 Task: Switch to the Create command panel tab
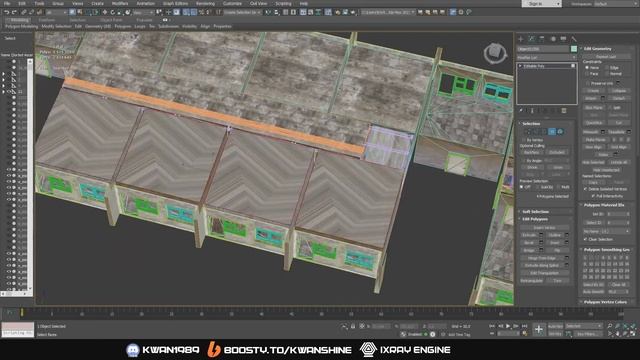pyautogui.click(x=521, y=39)
